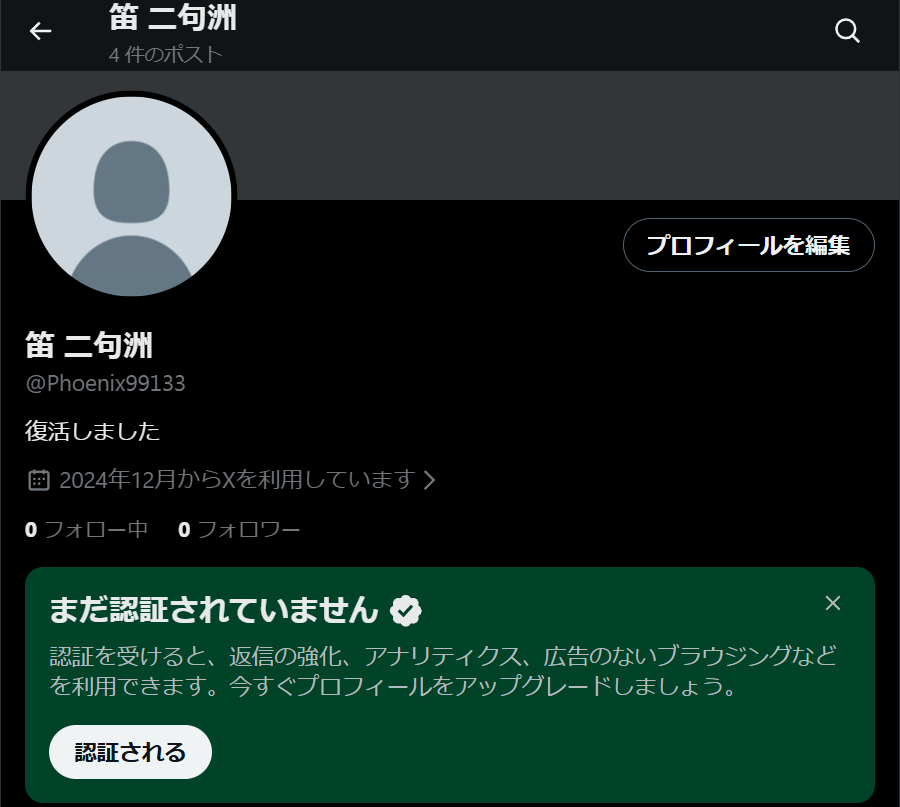Dismiss the まだ認証されていません banner

833,603
